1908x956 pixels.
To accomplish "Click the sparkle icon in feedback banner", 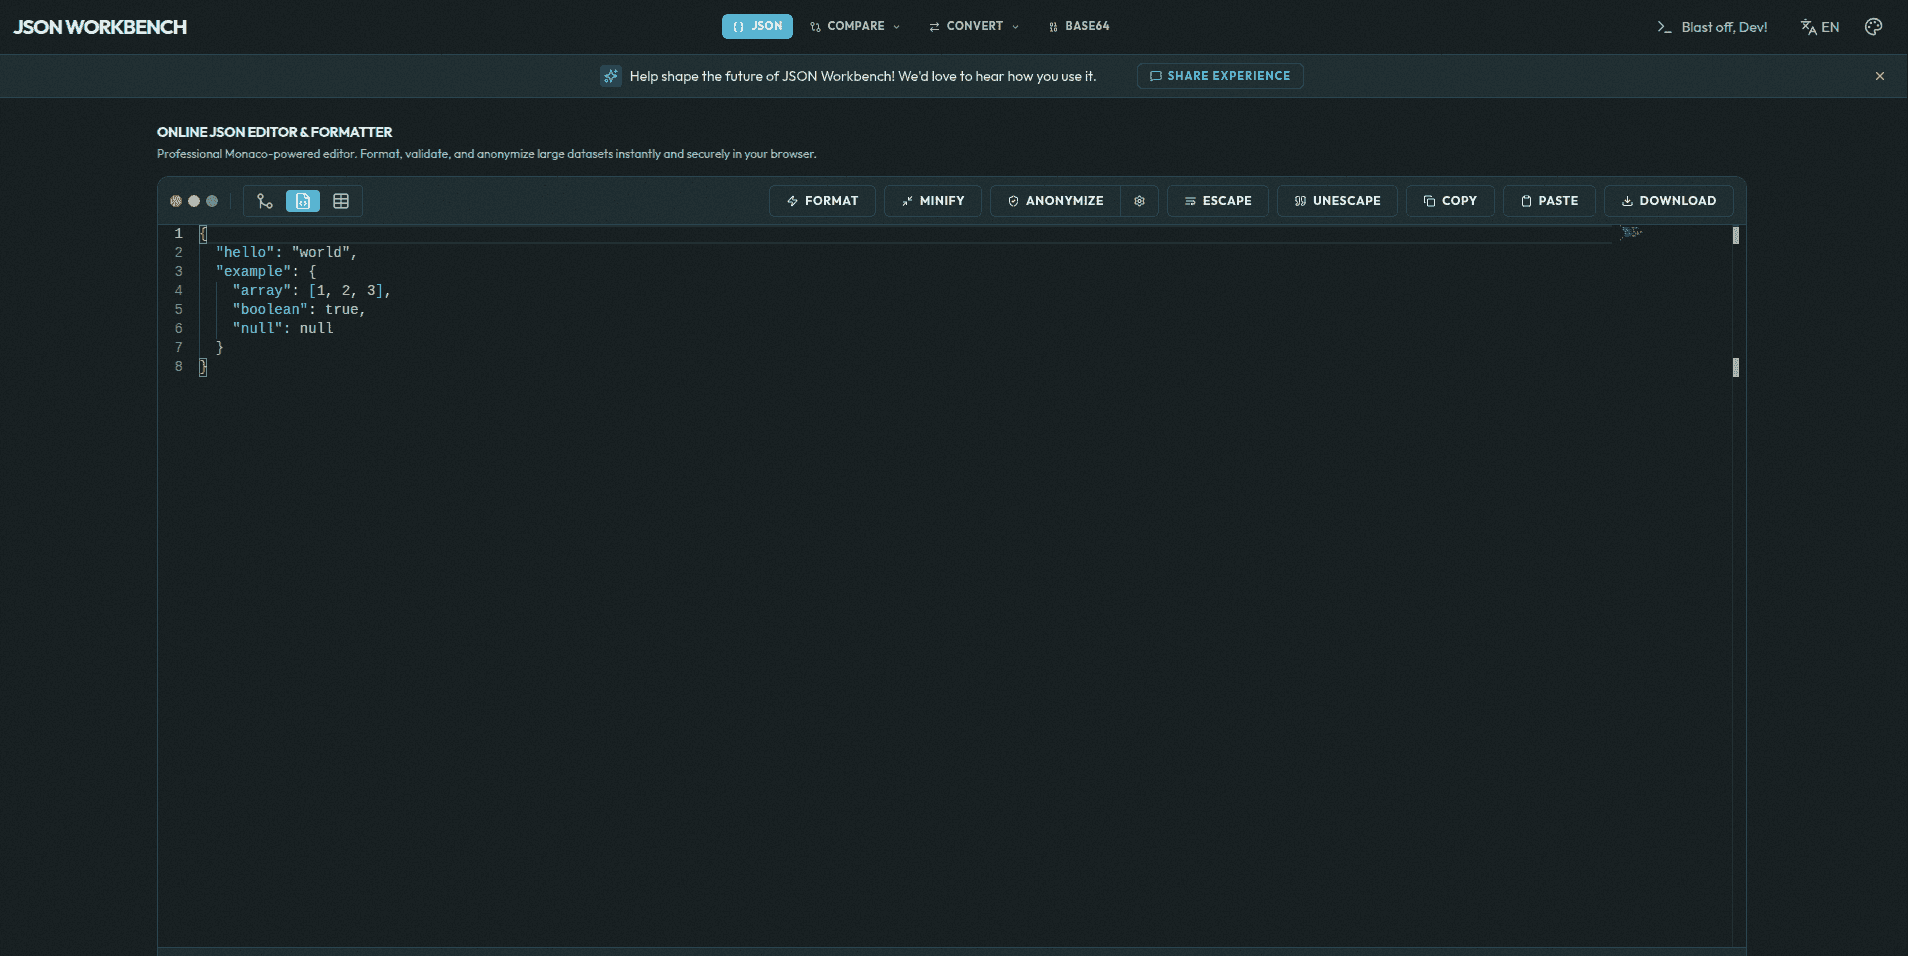I will (x=610, y=76).
